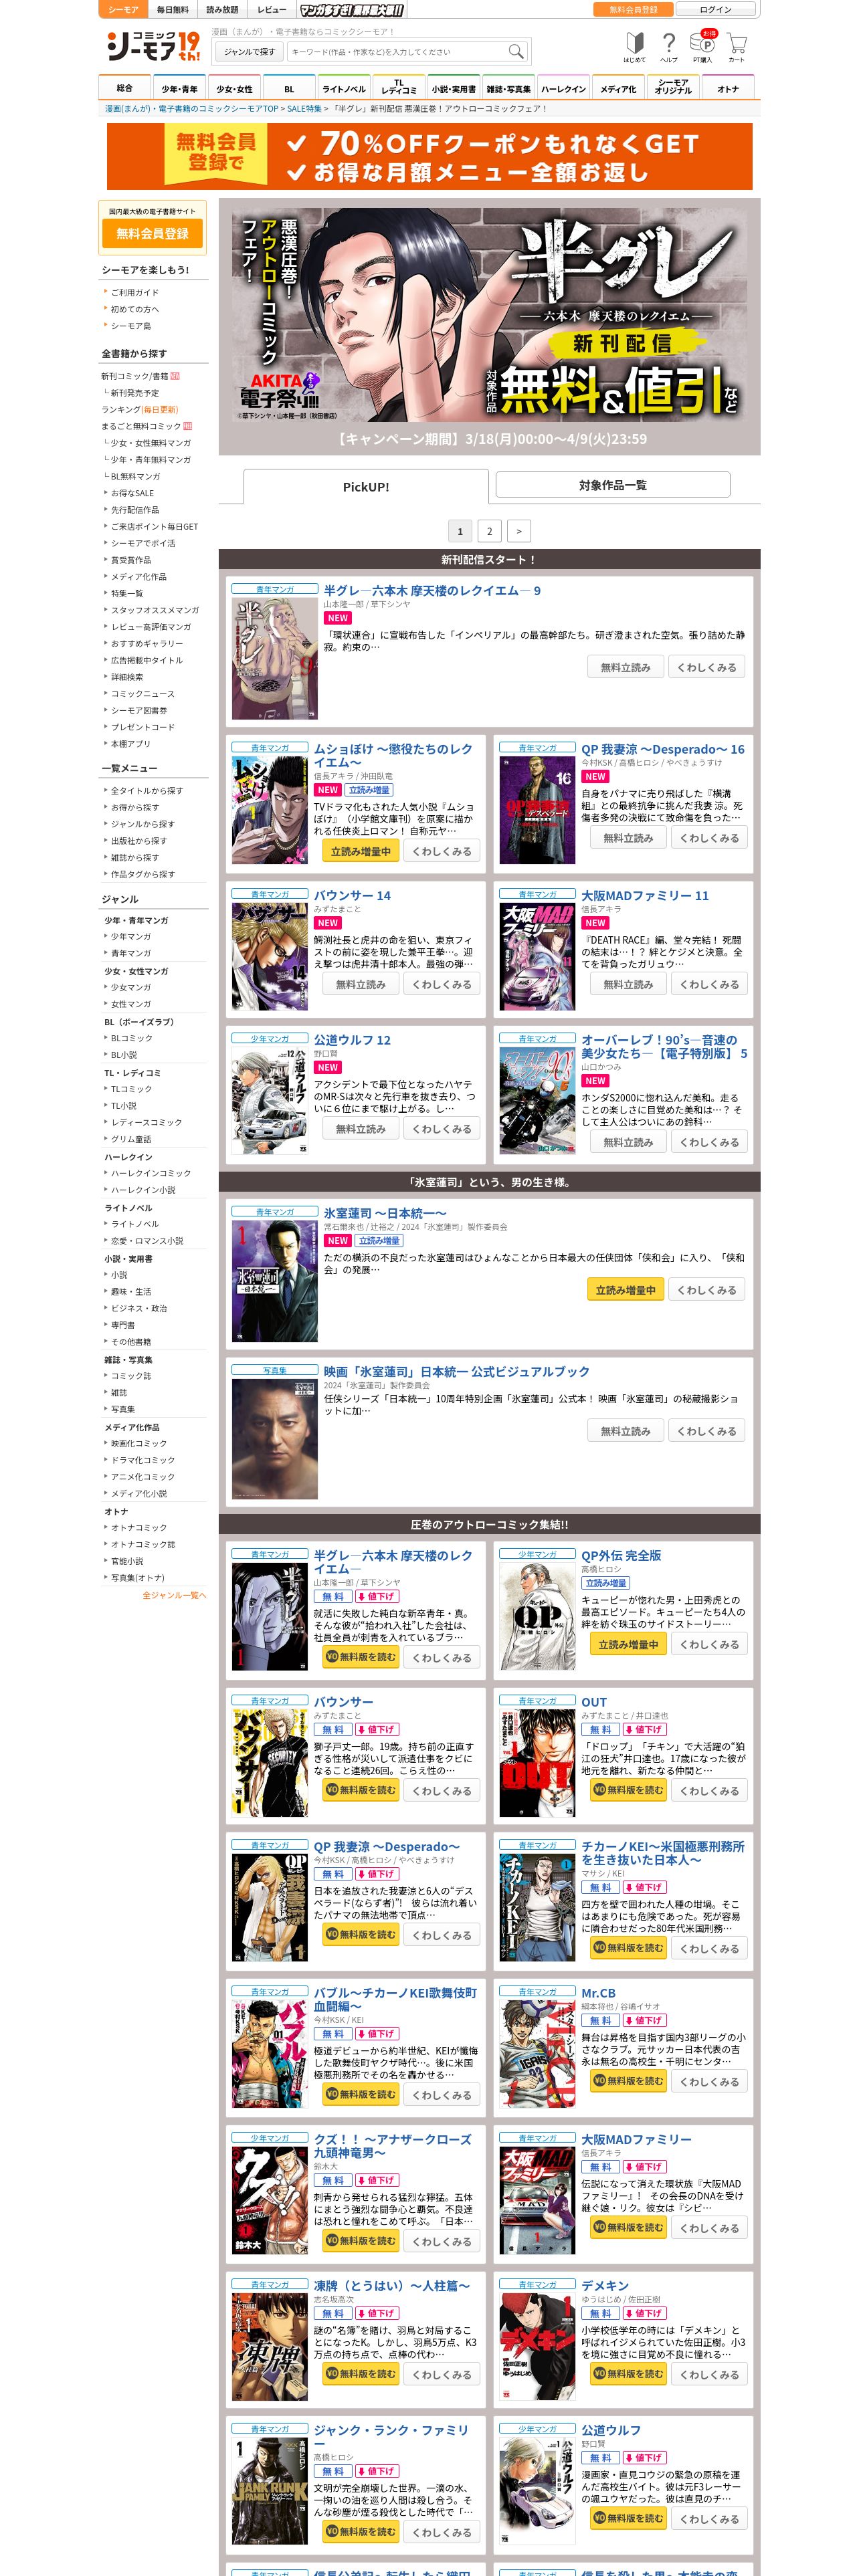Screen dimensions: 859x2576
Task: Open the デメキン cover thumbnail
Action: point(537,2347)
